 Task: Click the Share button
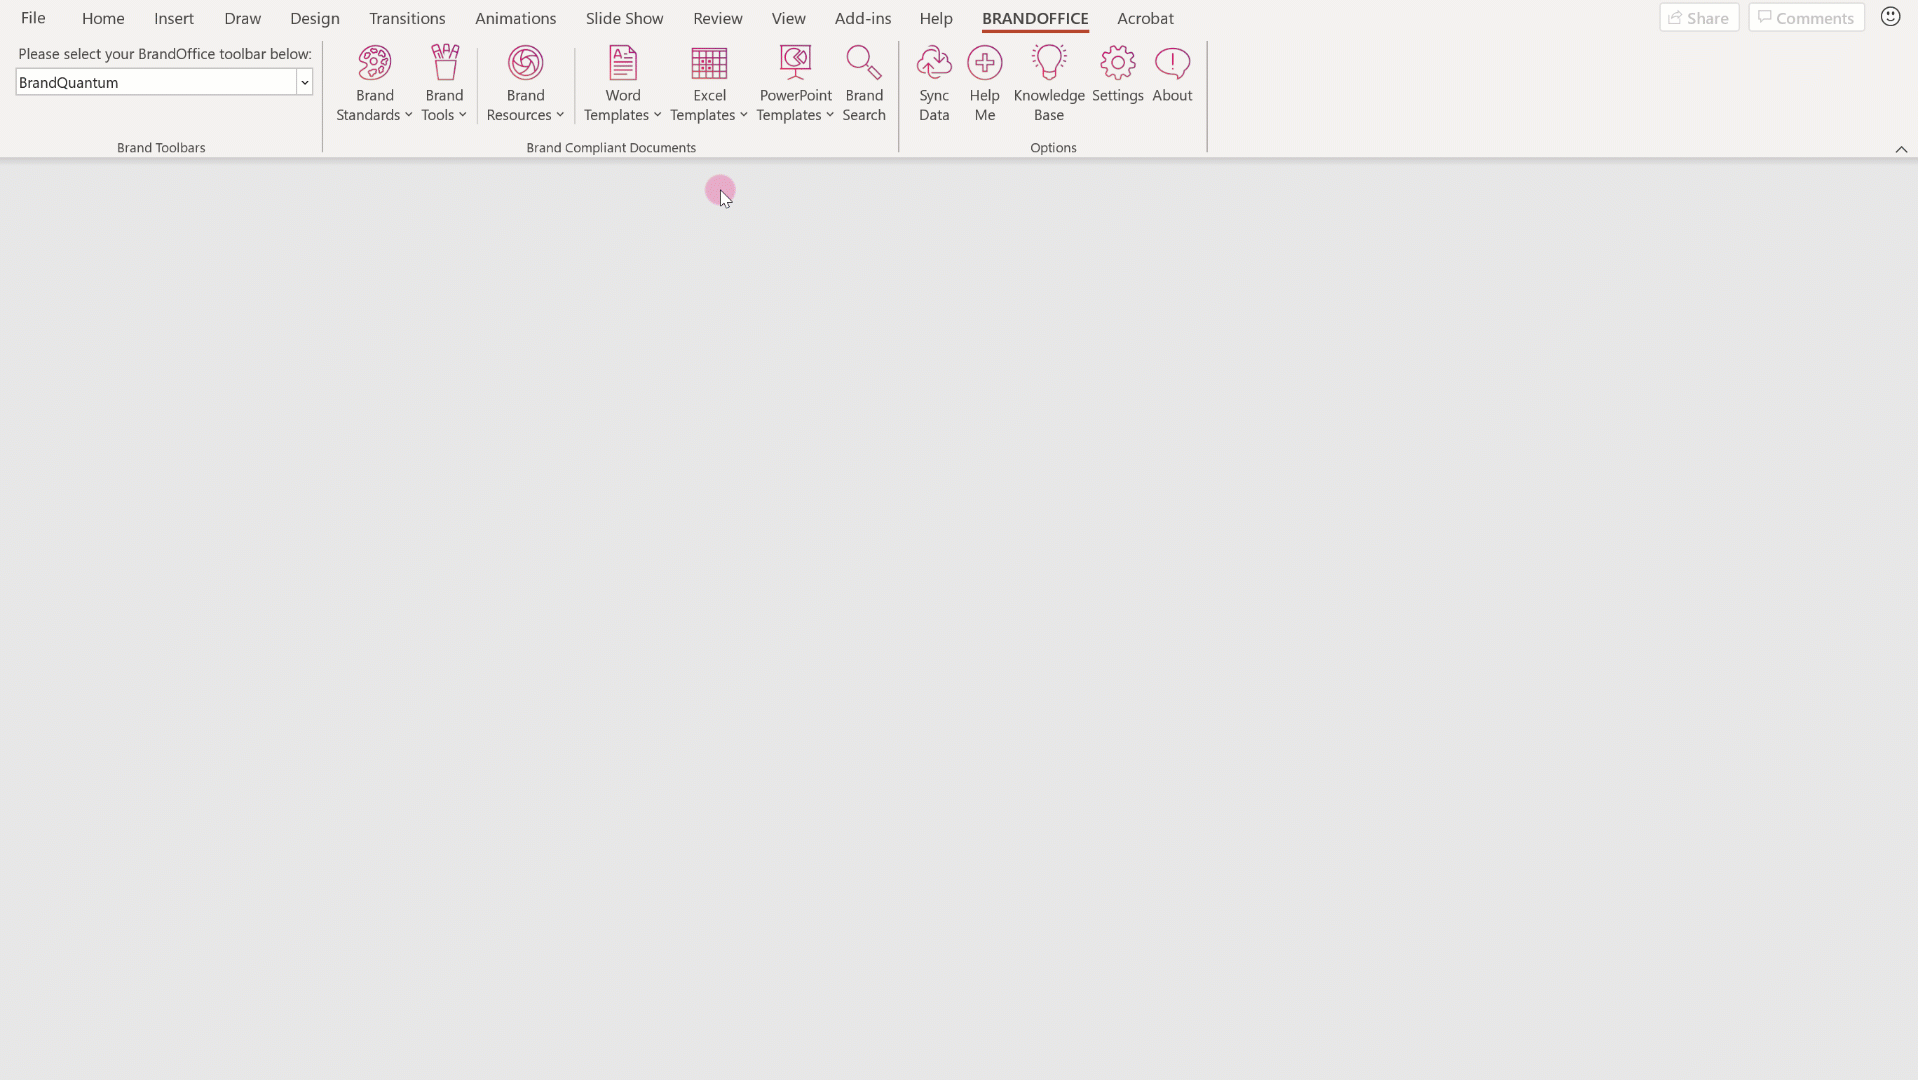tap(1699, 18)
